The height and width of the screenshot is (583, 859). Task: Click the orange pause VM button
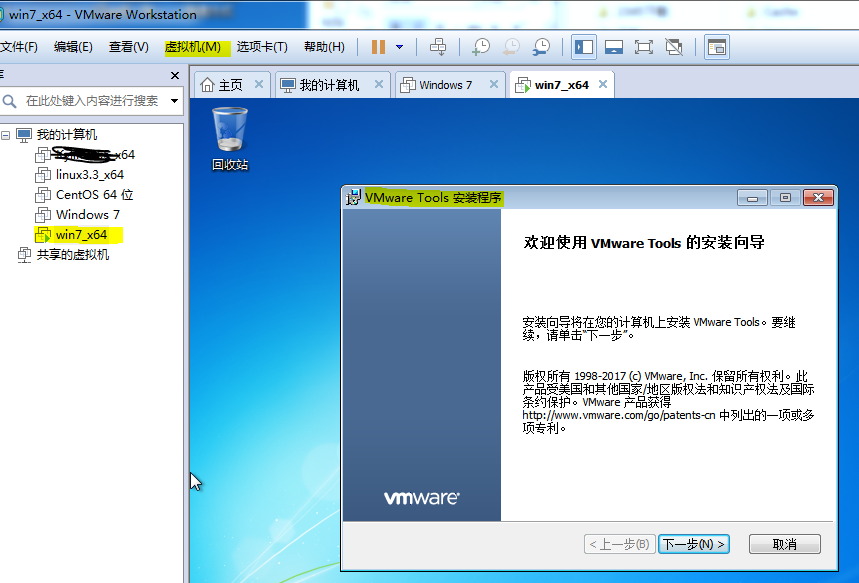(x=378, y=47)
